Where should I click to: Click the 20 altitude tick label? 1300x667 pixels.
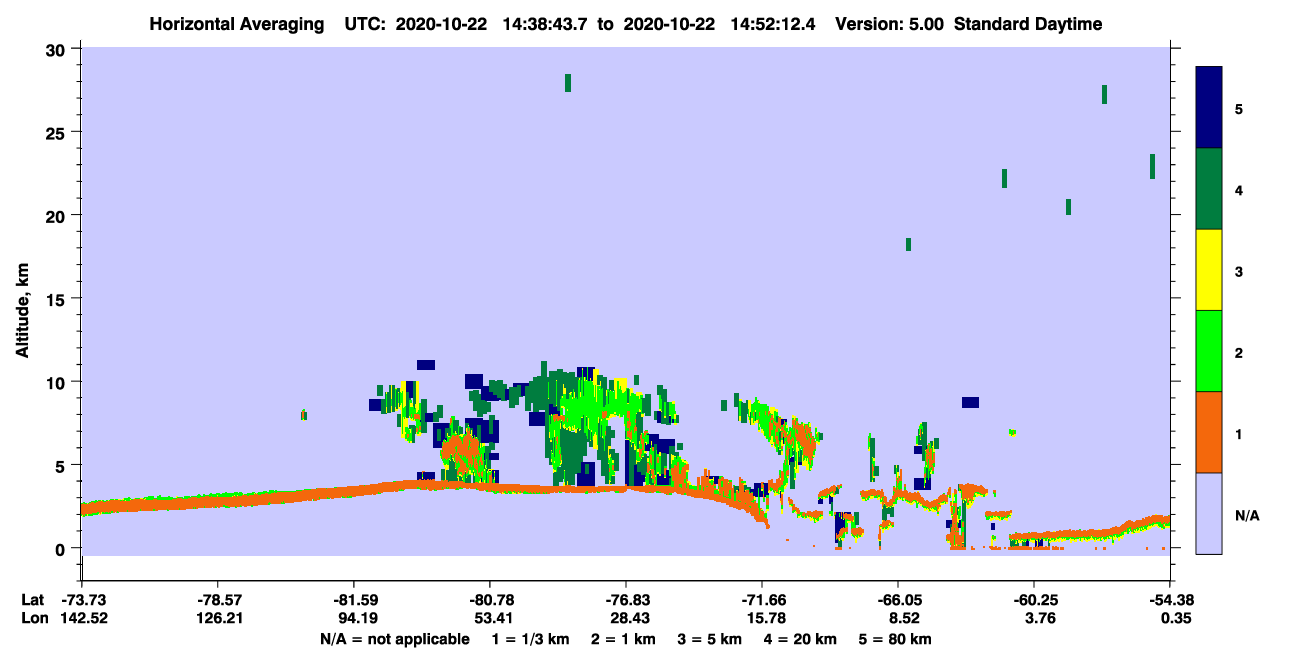pyautogui.click(x=57, y=215)
